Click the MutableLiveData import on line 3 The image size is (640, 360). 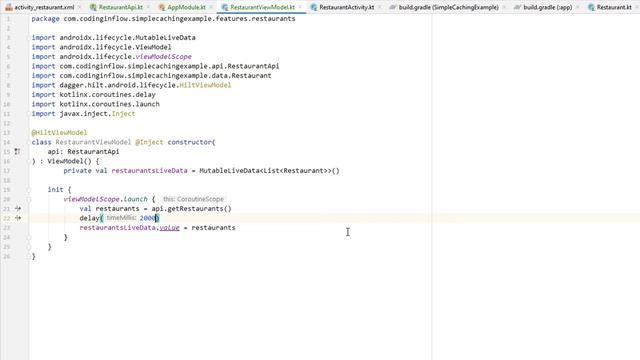coord(113,38)
